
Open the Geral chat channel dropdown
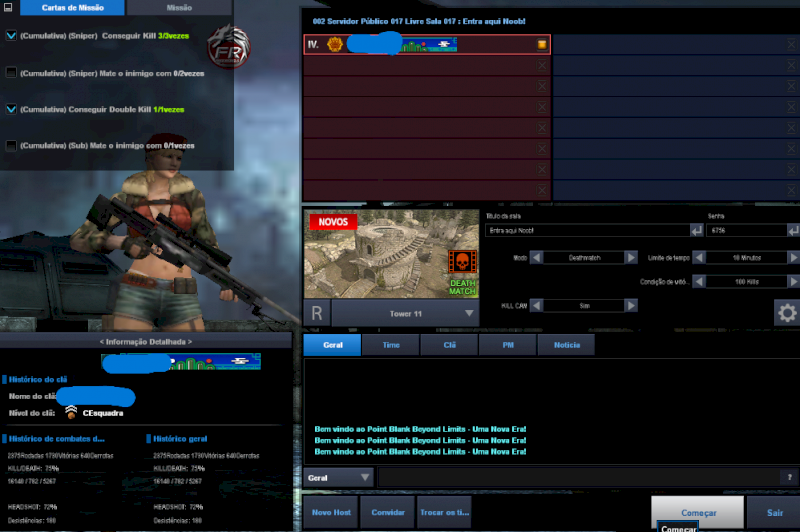coord(339,477)
